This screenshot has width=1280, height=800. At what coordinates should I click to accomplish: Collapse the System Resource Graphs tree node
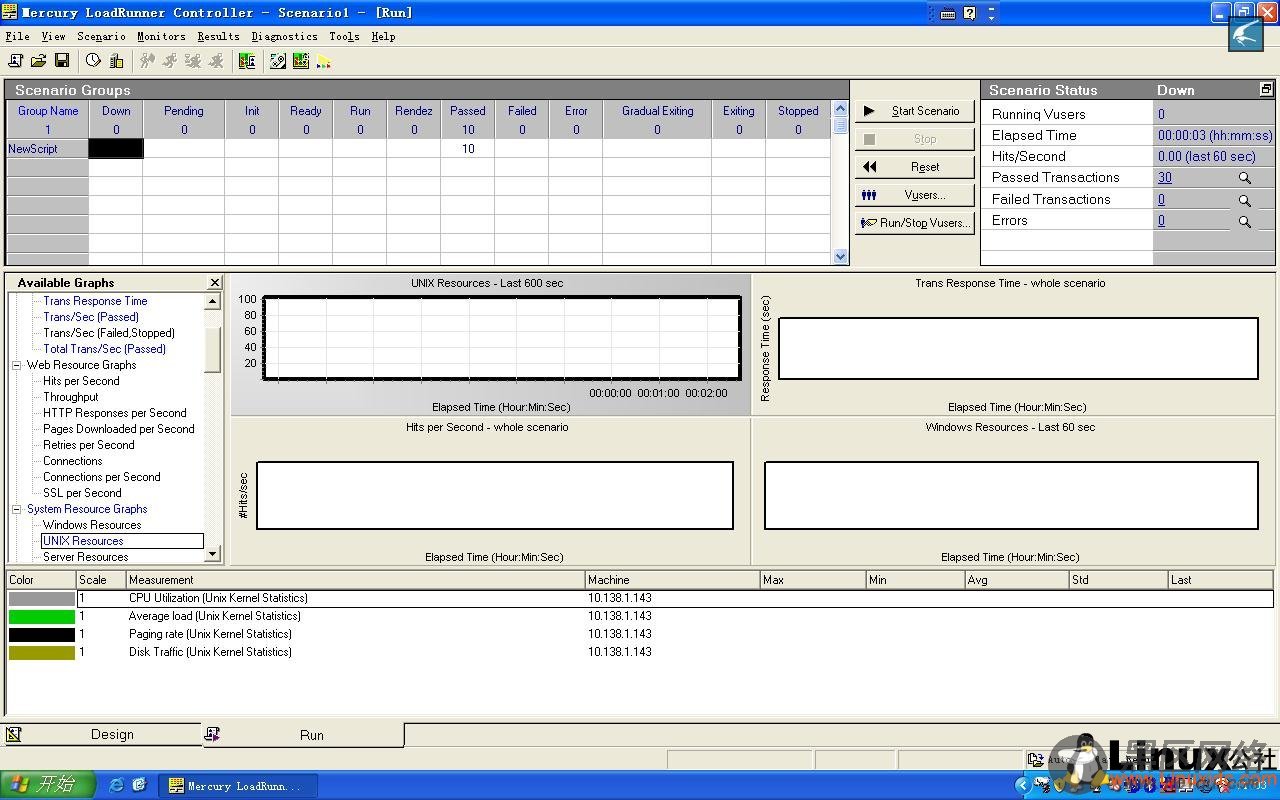pos(16,509)
